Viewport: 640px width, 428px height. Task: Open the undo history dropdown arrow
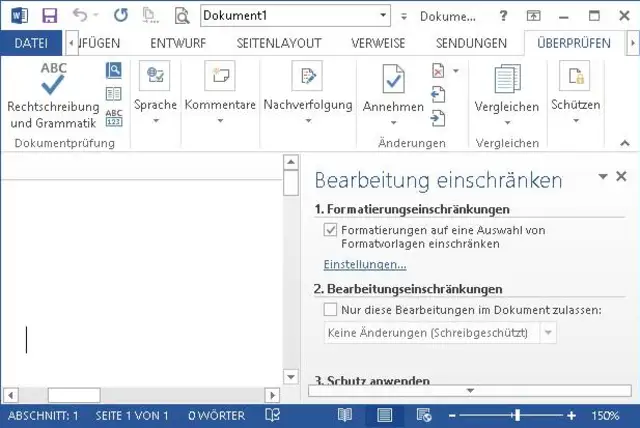click(x=96, y=15)
